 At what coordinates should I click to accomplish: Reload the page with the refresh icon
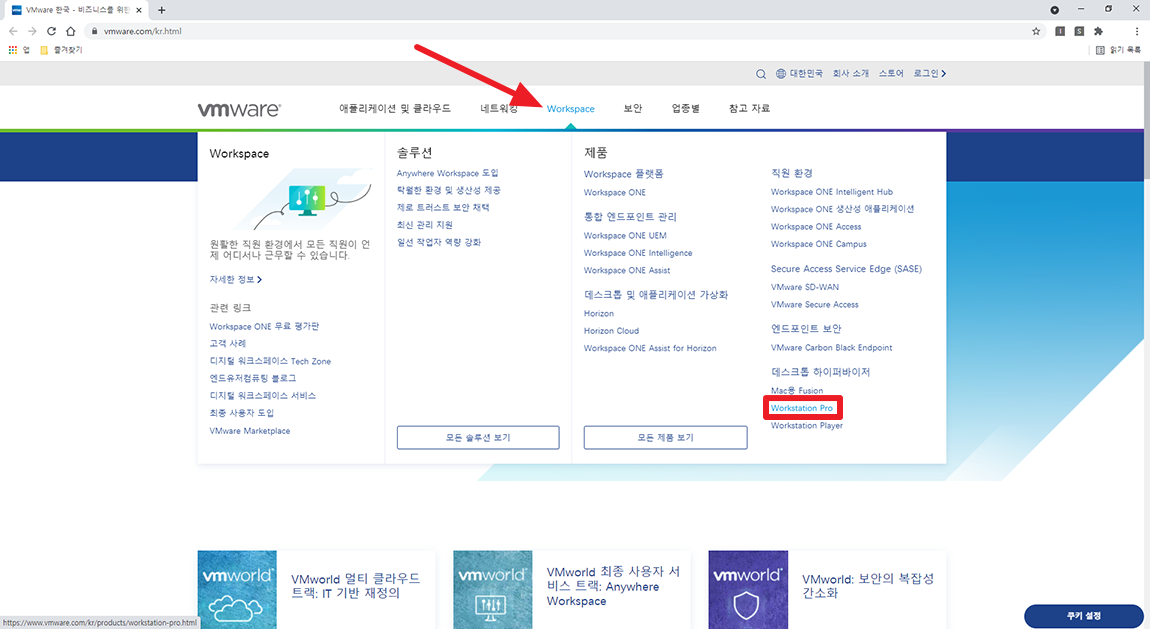[51, 31]
